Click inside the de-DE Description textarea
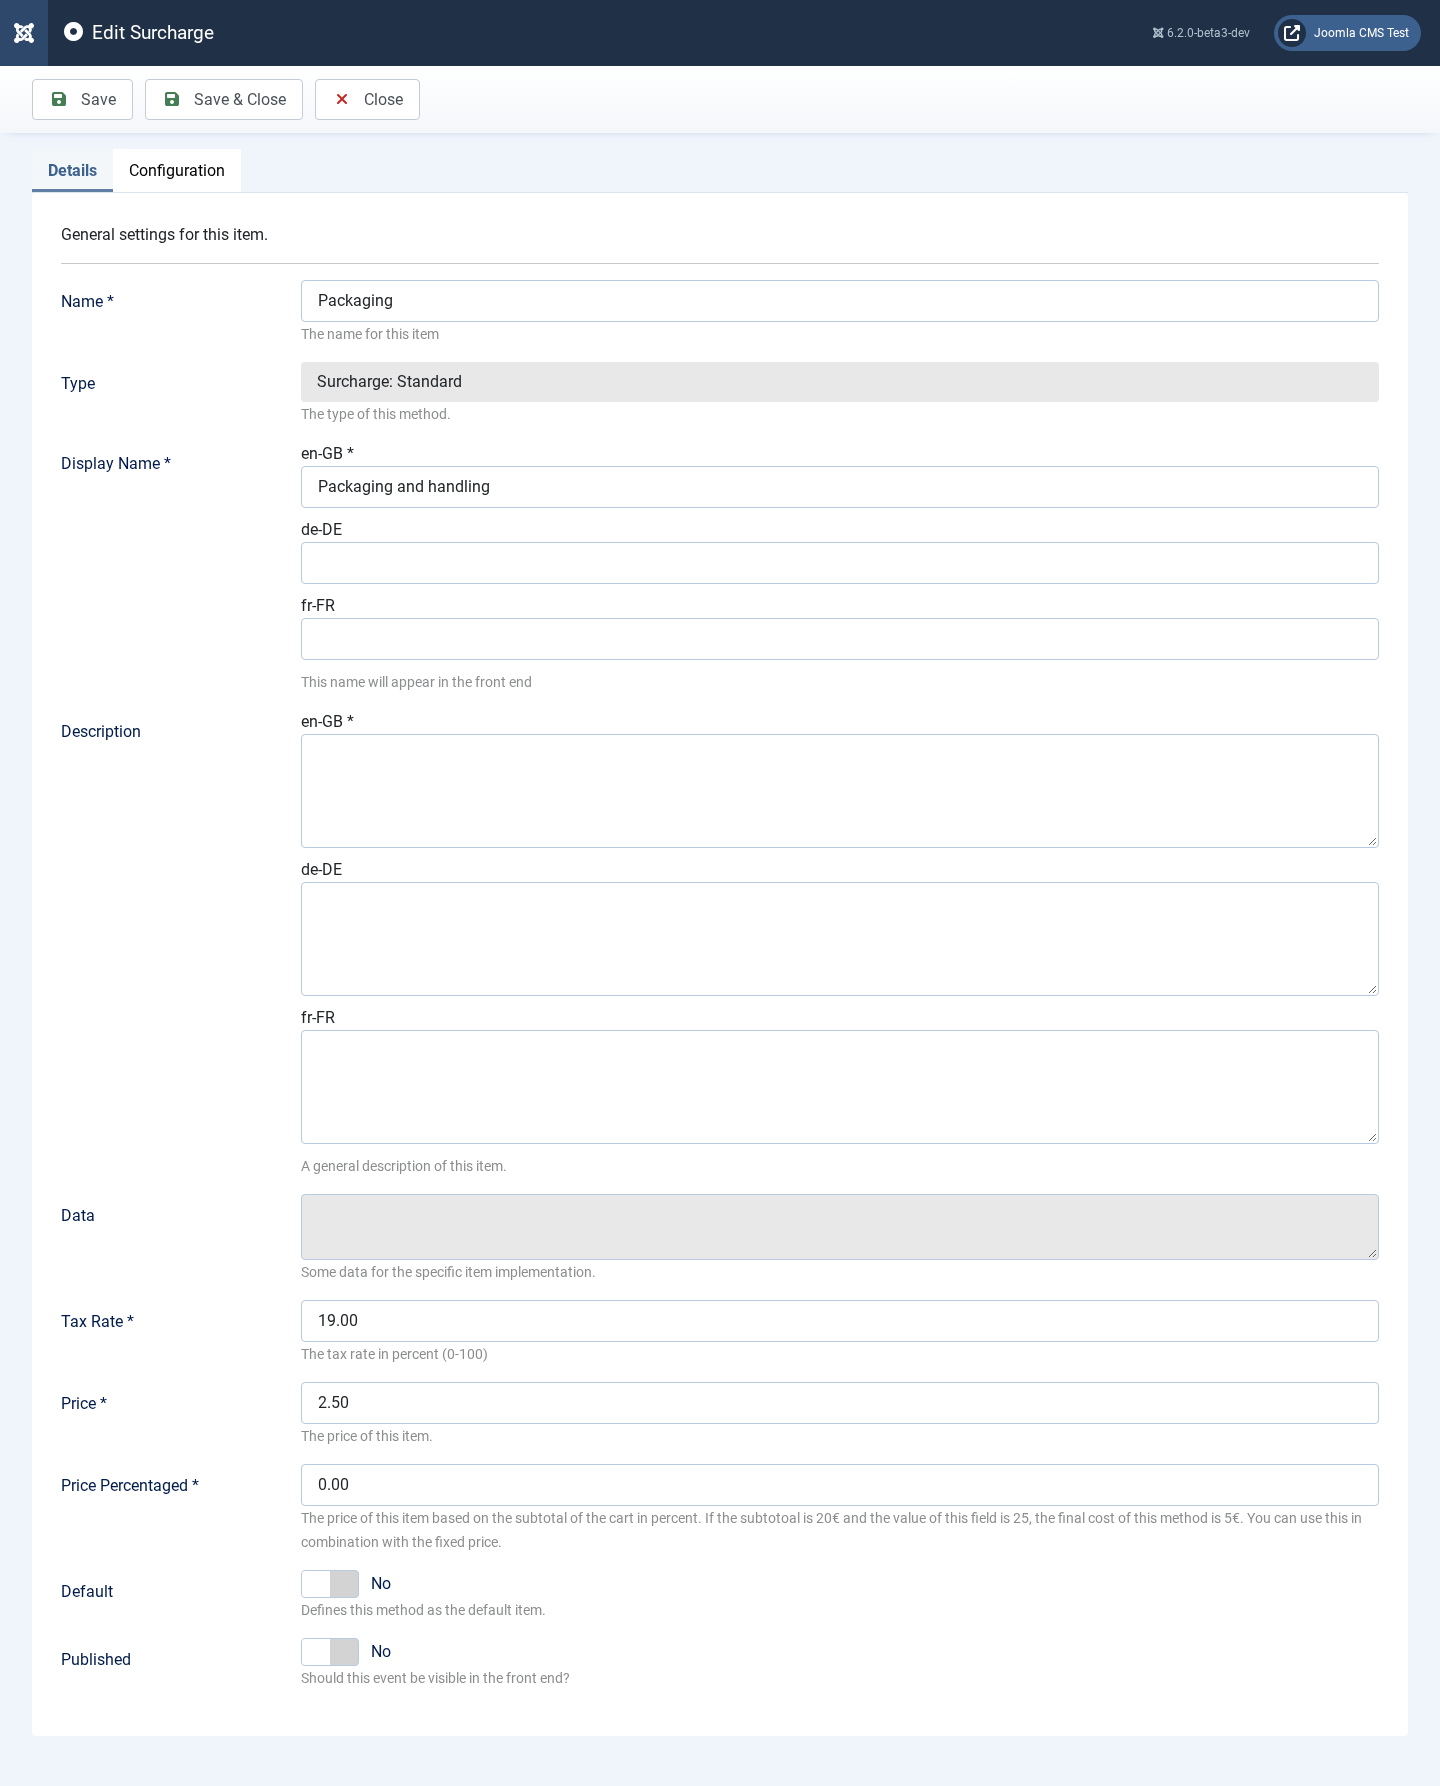The height and width of the screenshot is (1786, 1440). tap(840, 939)
